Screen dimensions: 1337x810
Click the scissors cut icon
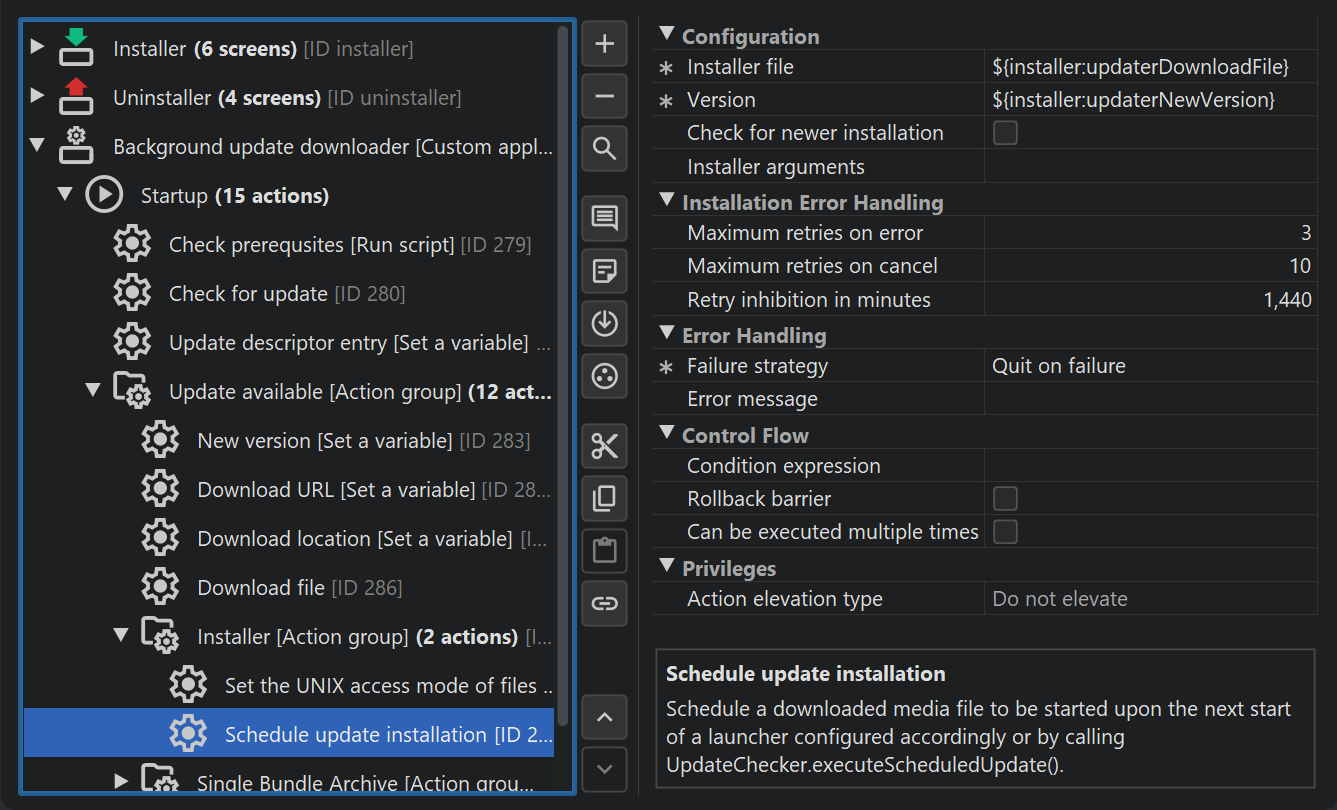click(x=604, y=446)
